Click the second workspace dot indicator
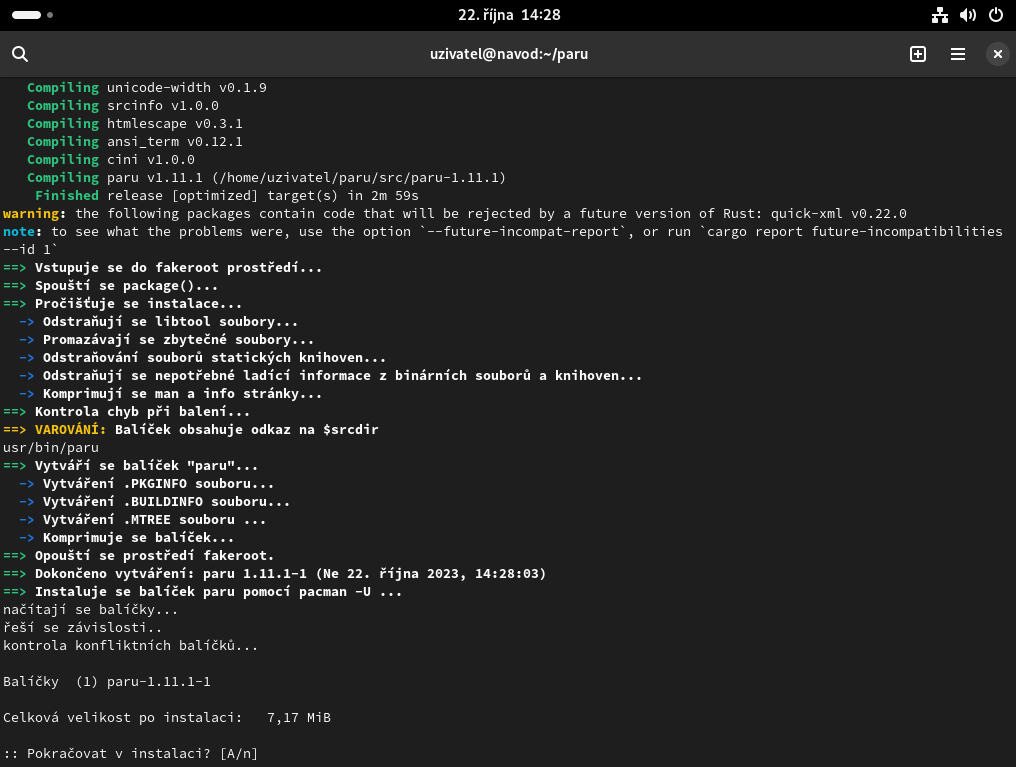This screenshot has height=767, width=1016. 50,15
